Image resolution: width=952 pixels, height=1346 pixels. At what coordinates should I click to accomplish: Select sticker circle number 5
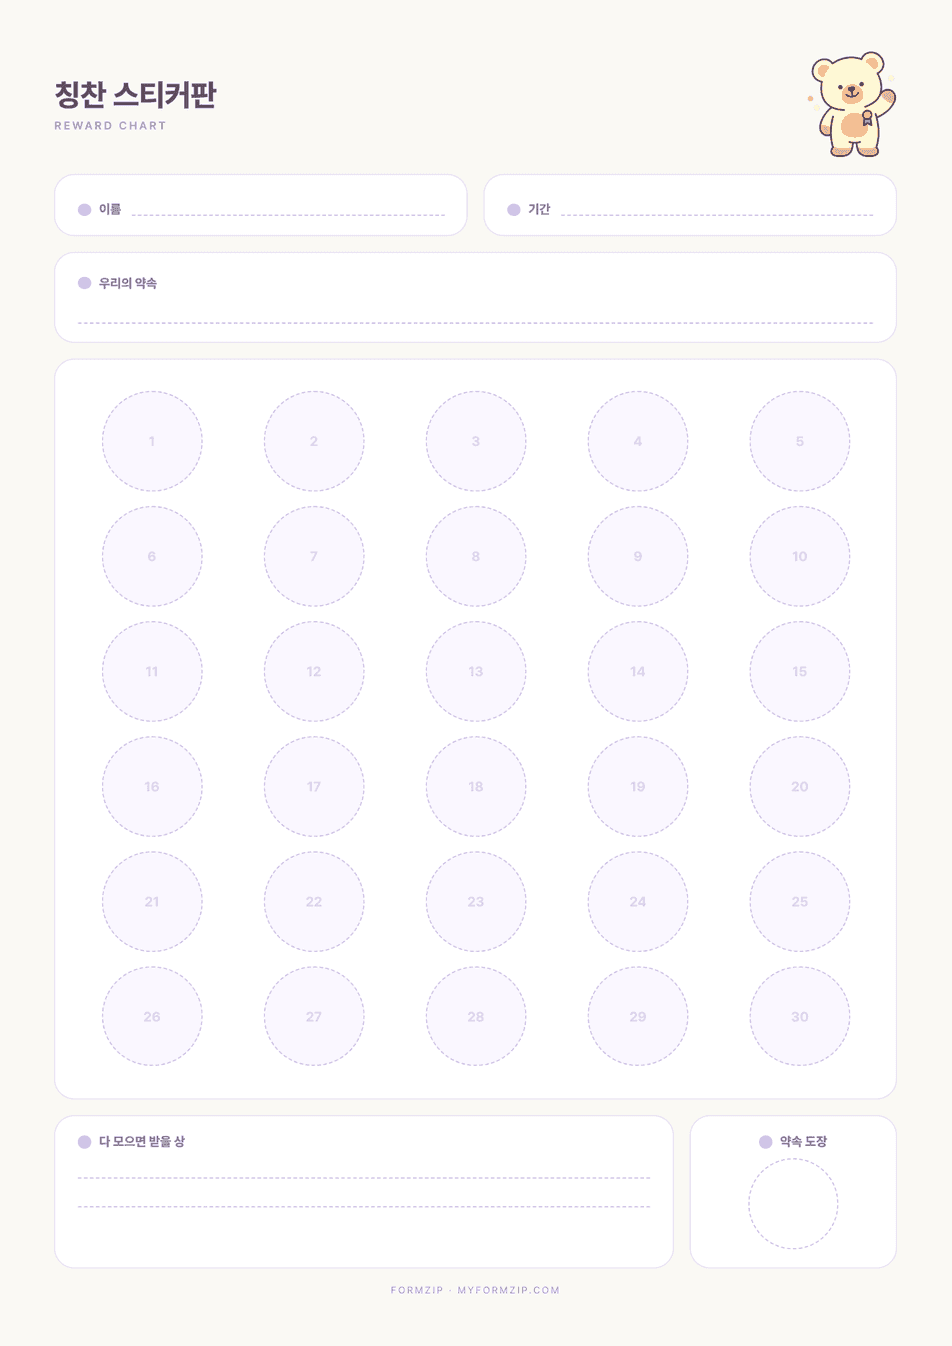[800, 441]
